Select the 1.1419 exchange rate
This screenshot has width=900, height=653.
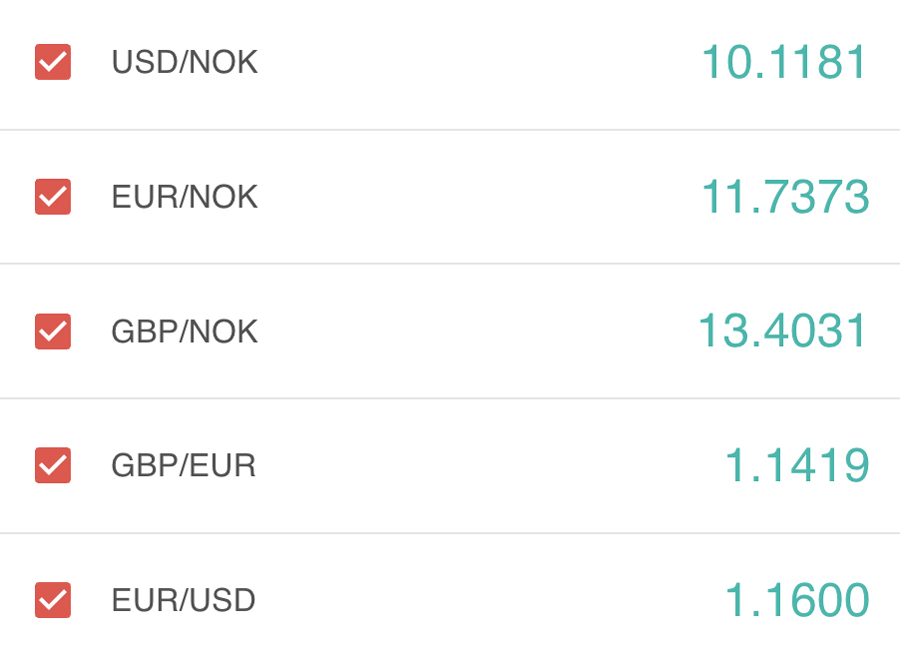click(x=796, y=465)
